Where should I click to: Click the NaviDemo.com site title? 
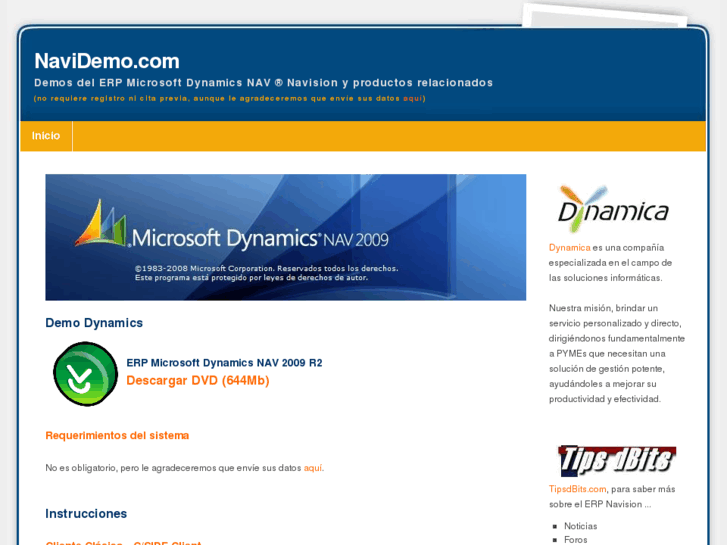coord(107,61)
